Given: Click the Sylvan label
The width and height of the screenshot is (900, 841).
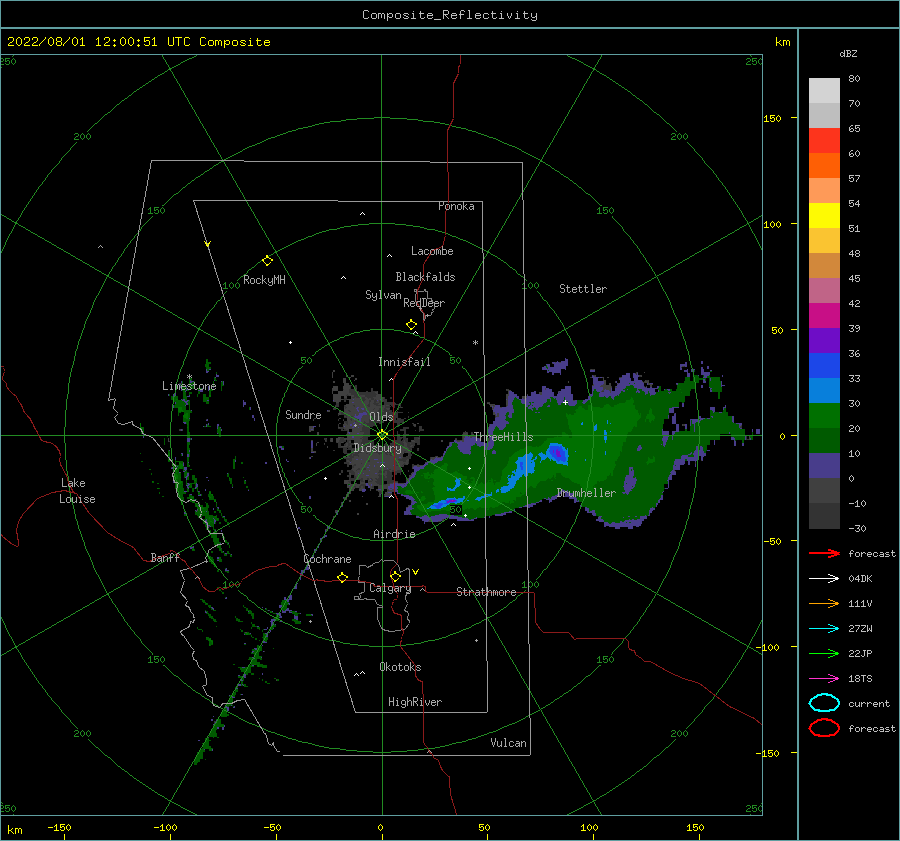Looking at the screenshot, I should coord(383,295).
